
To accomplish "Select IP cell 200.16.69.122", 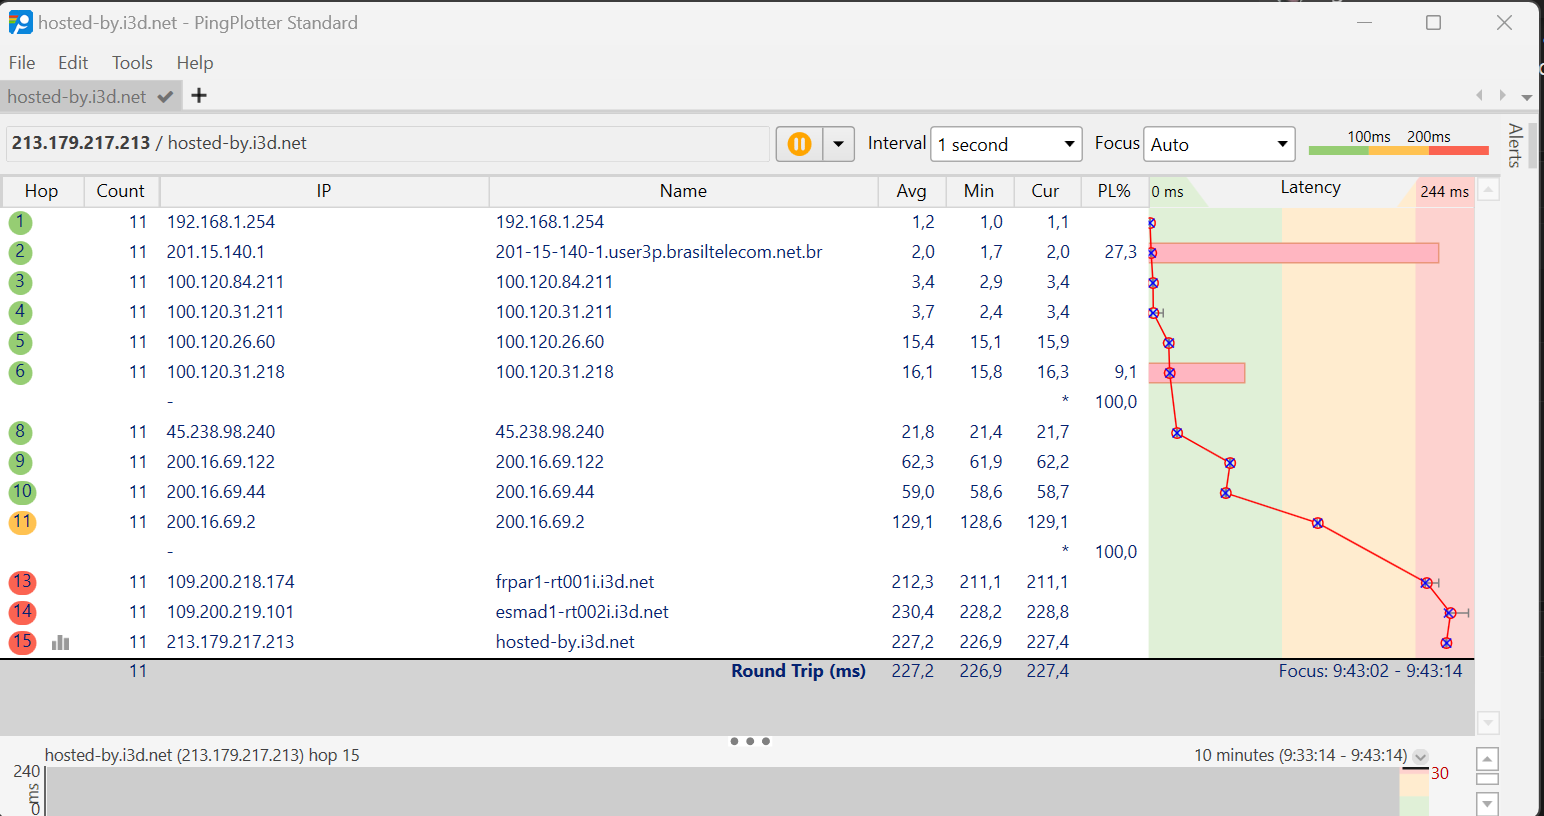I will 221,462.
